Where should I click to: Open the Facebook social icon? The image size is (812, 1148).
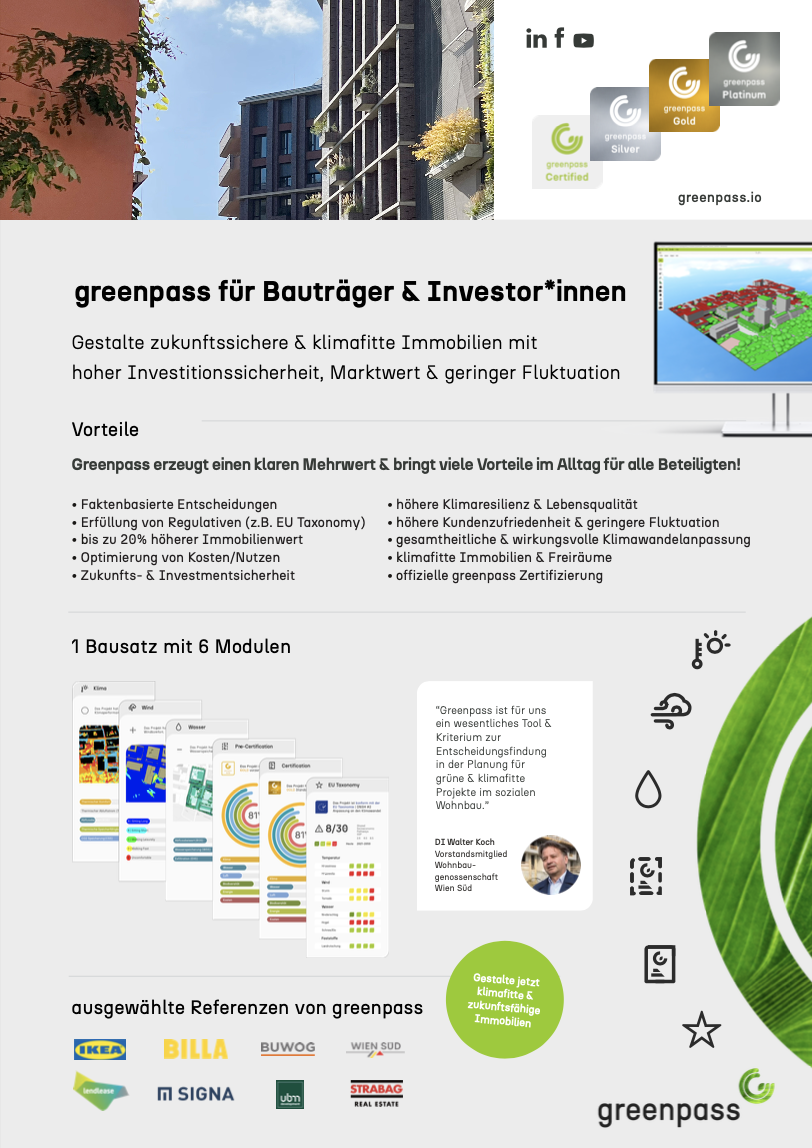(x=559, y=38)
